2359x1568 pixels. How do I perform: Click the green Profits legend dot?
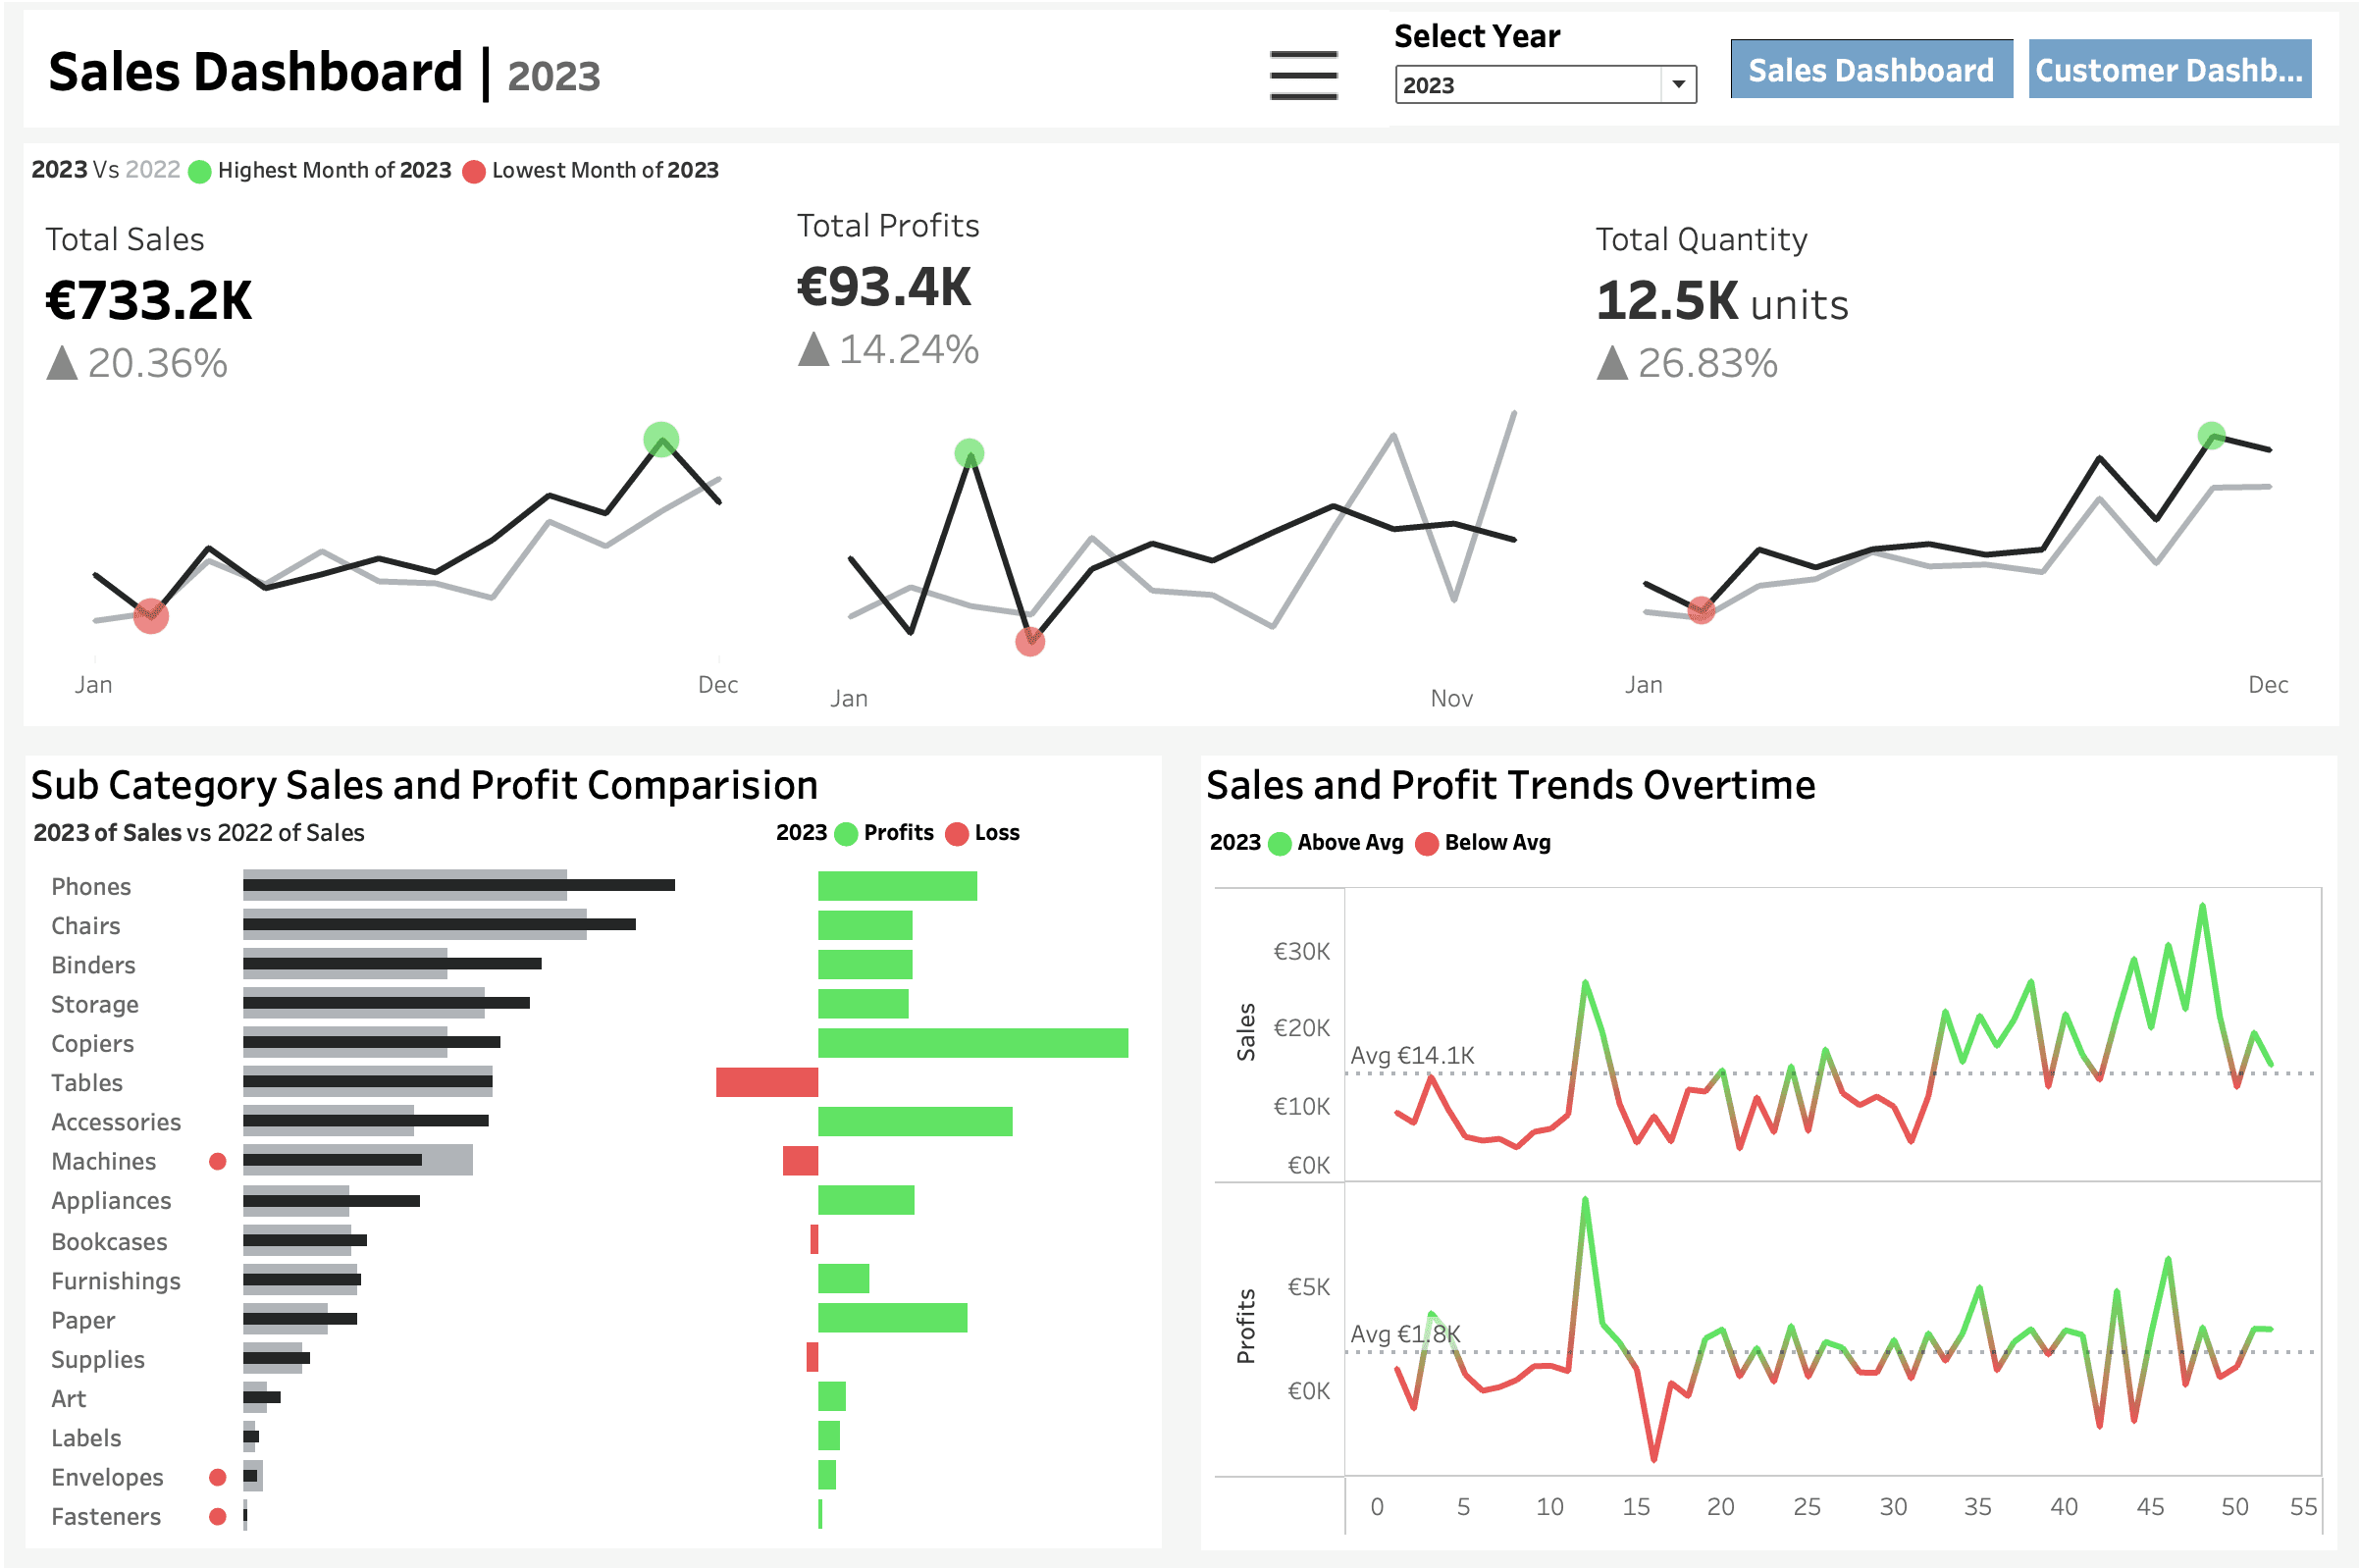coord(846,834)
